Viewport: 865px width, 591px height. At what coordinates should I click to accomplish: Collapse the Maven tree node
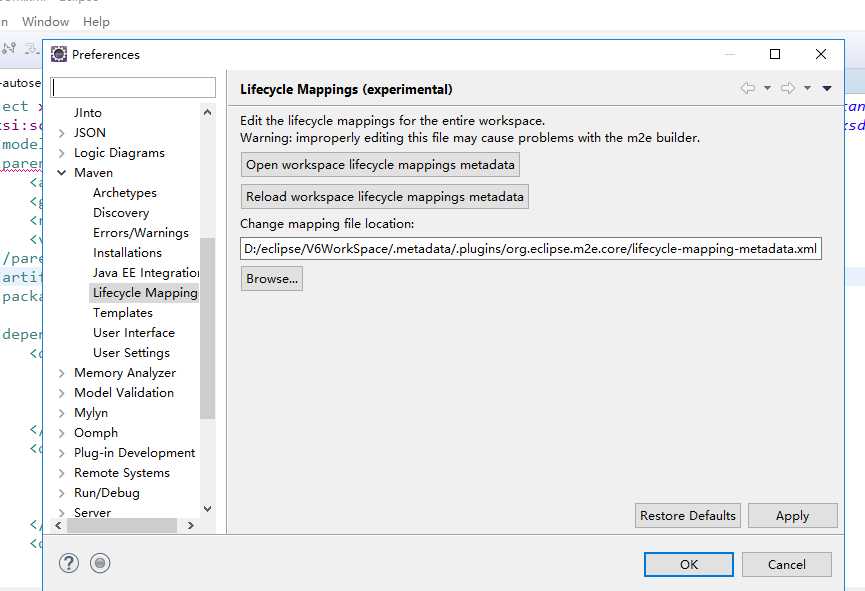point(61,173)
